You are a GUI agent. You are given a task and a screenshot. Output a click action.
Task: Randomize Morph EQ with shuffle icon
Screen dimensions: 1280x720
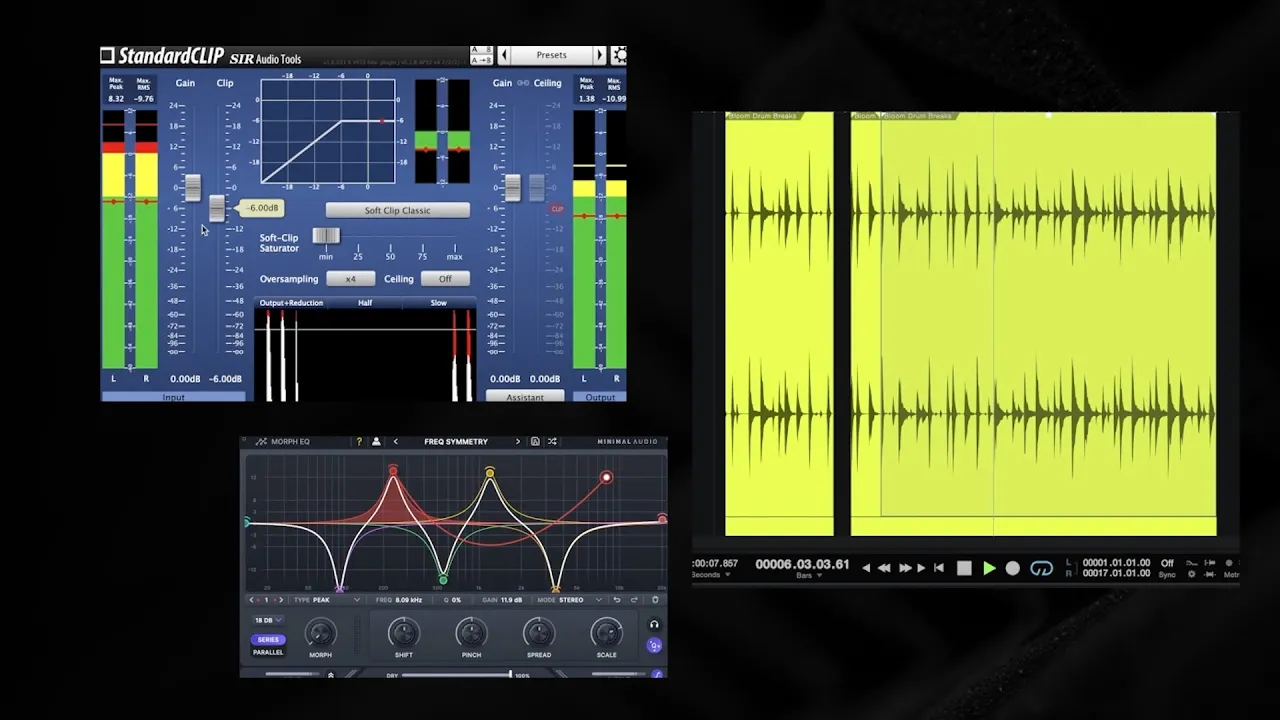coord(553,441)
